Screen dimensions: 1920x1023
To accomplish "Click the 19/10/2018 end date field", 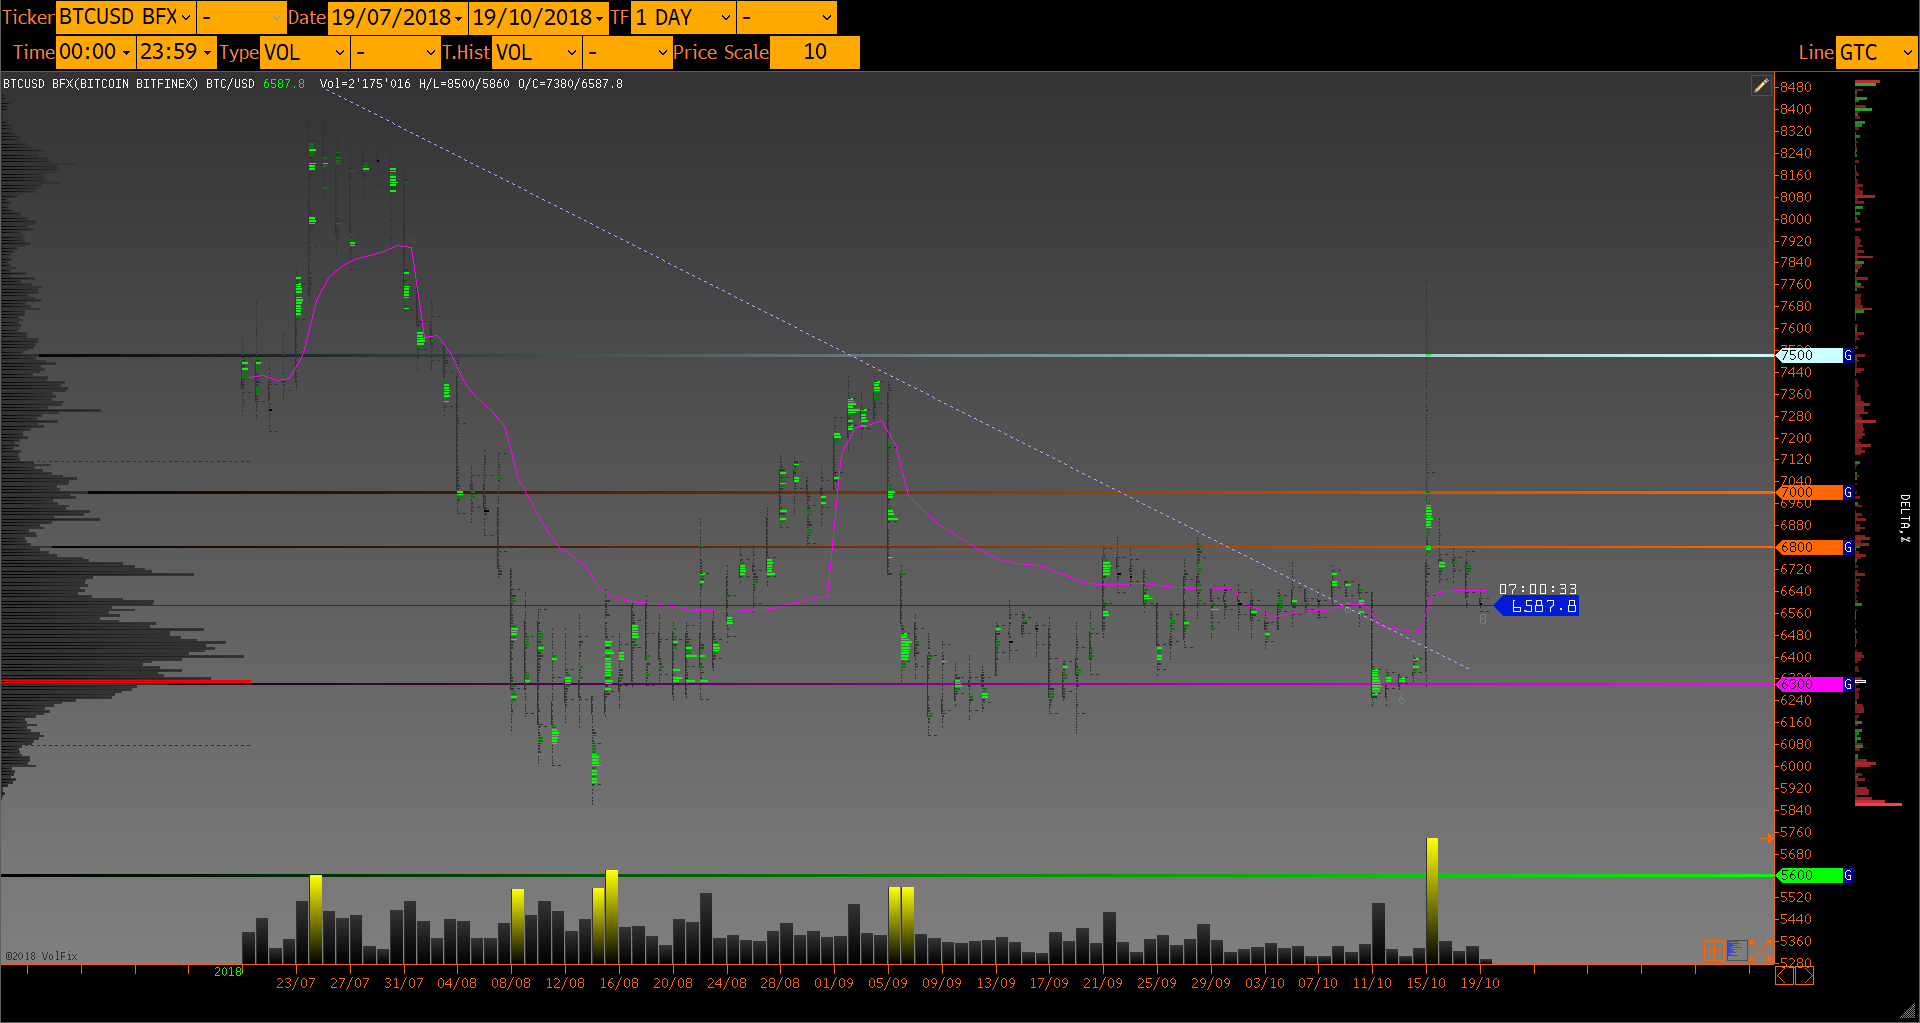I will pyautogui.click(x=538, y=17).
